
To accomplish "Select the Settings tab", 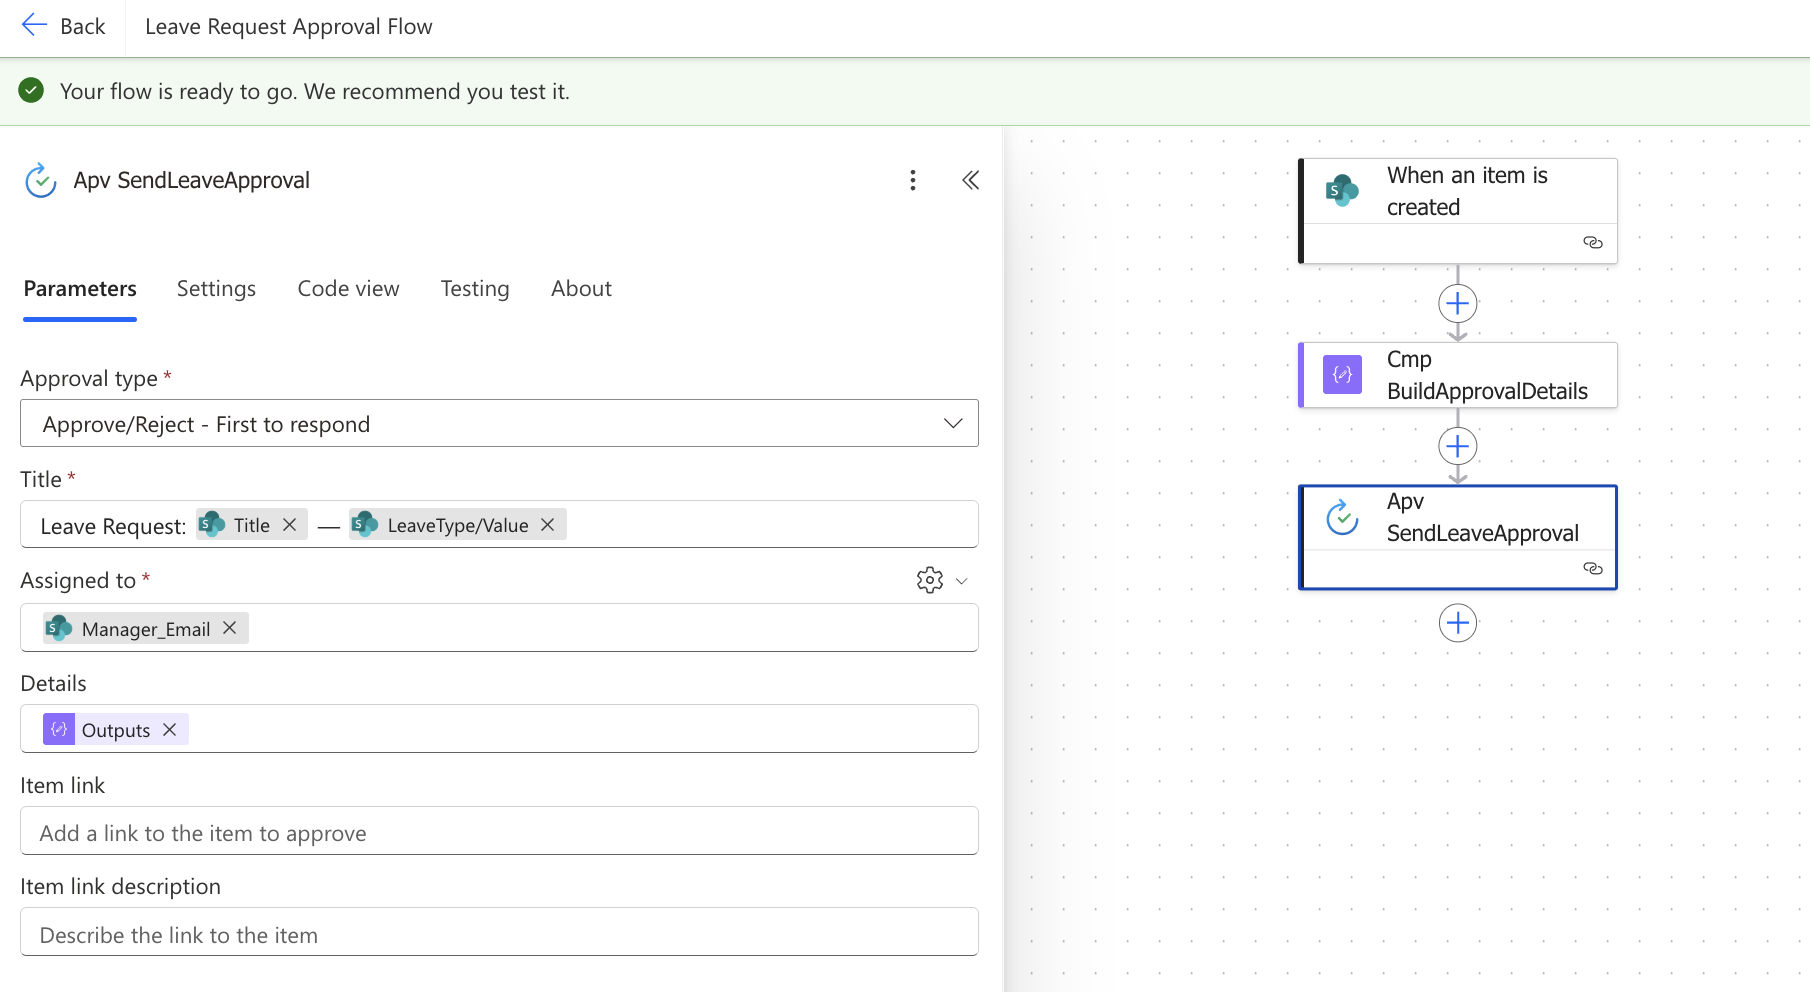I will 216,288.
